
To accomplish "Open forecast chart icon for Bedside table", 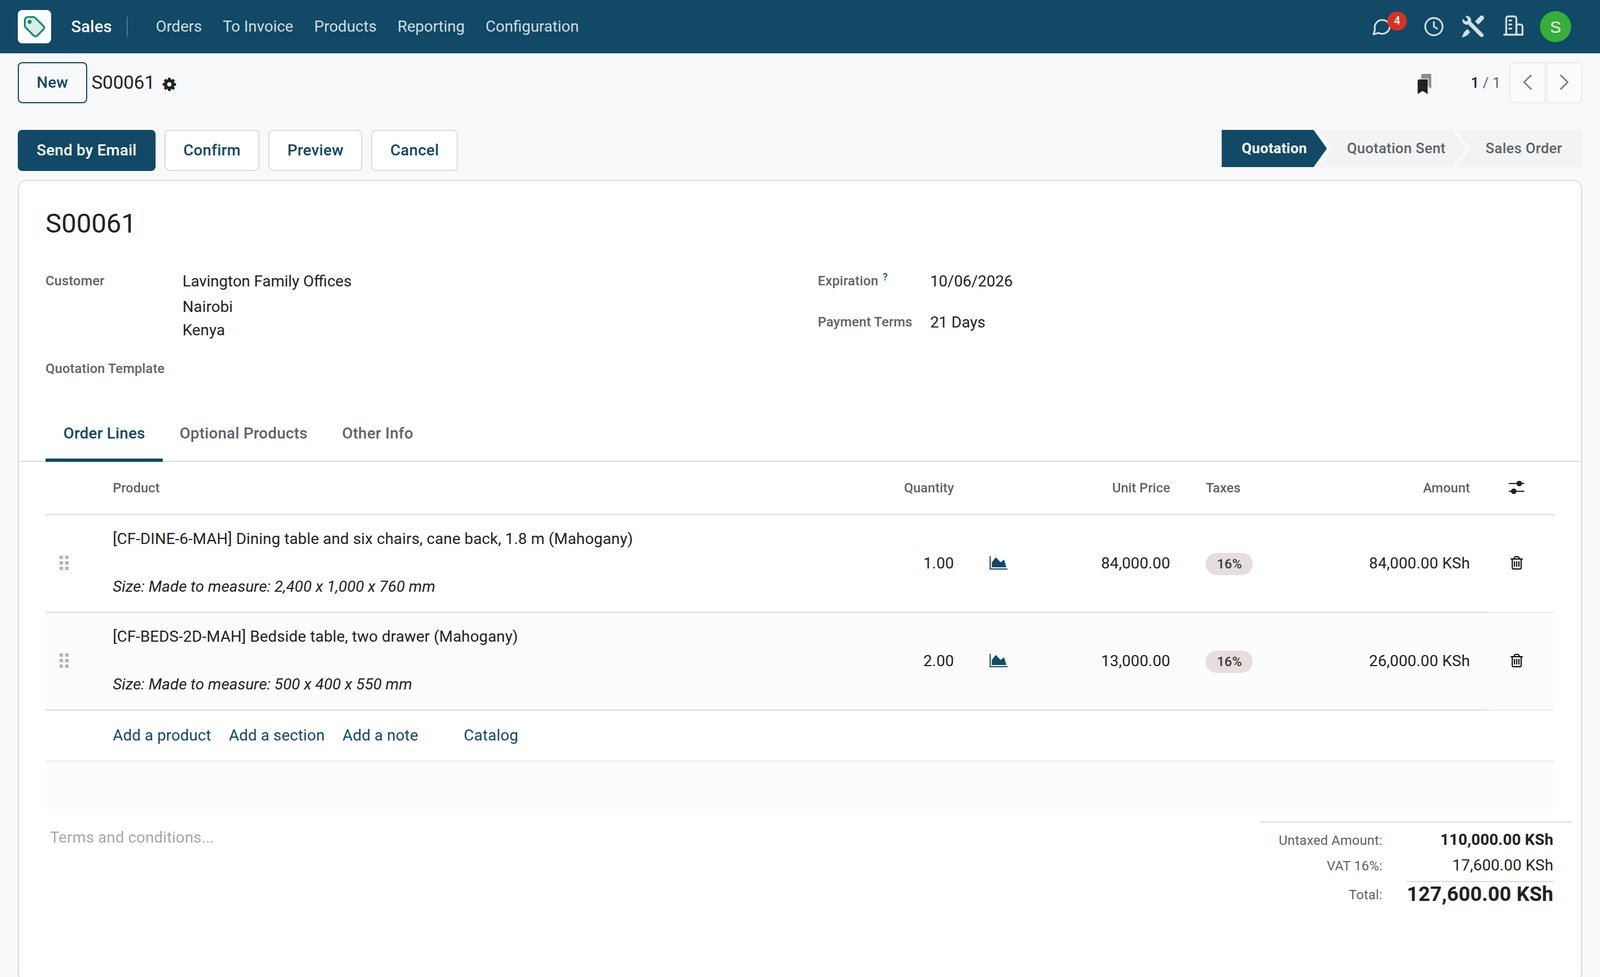I will coord(997,661).
